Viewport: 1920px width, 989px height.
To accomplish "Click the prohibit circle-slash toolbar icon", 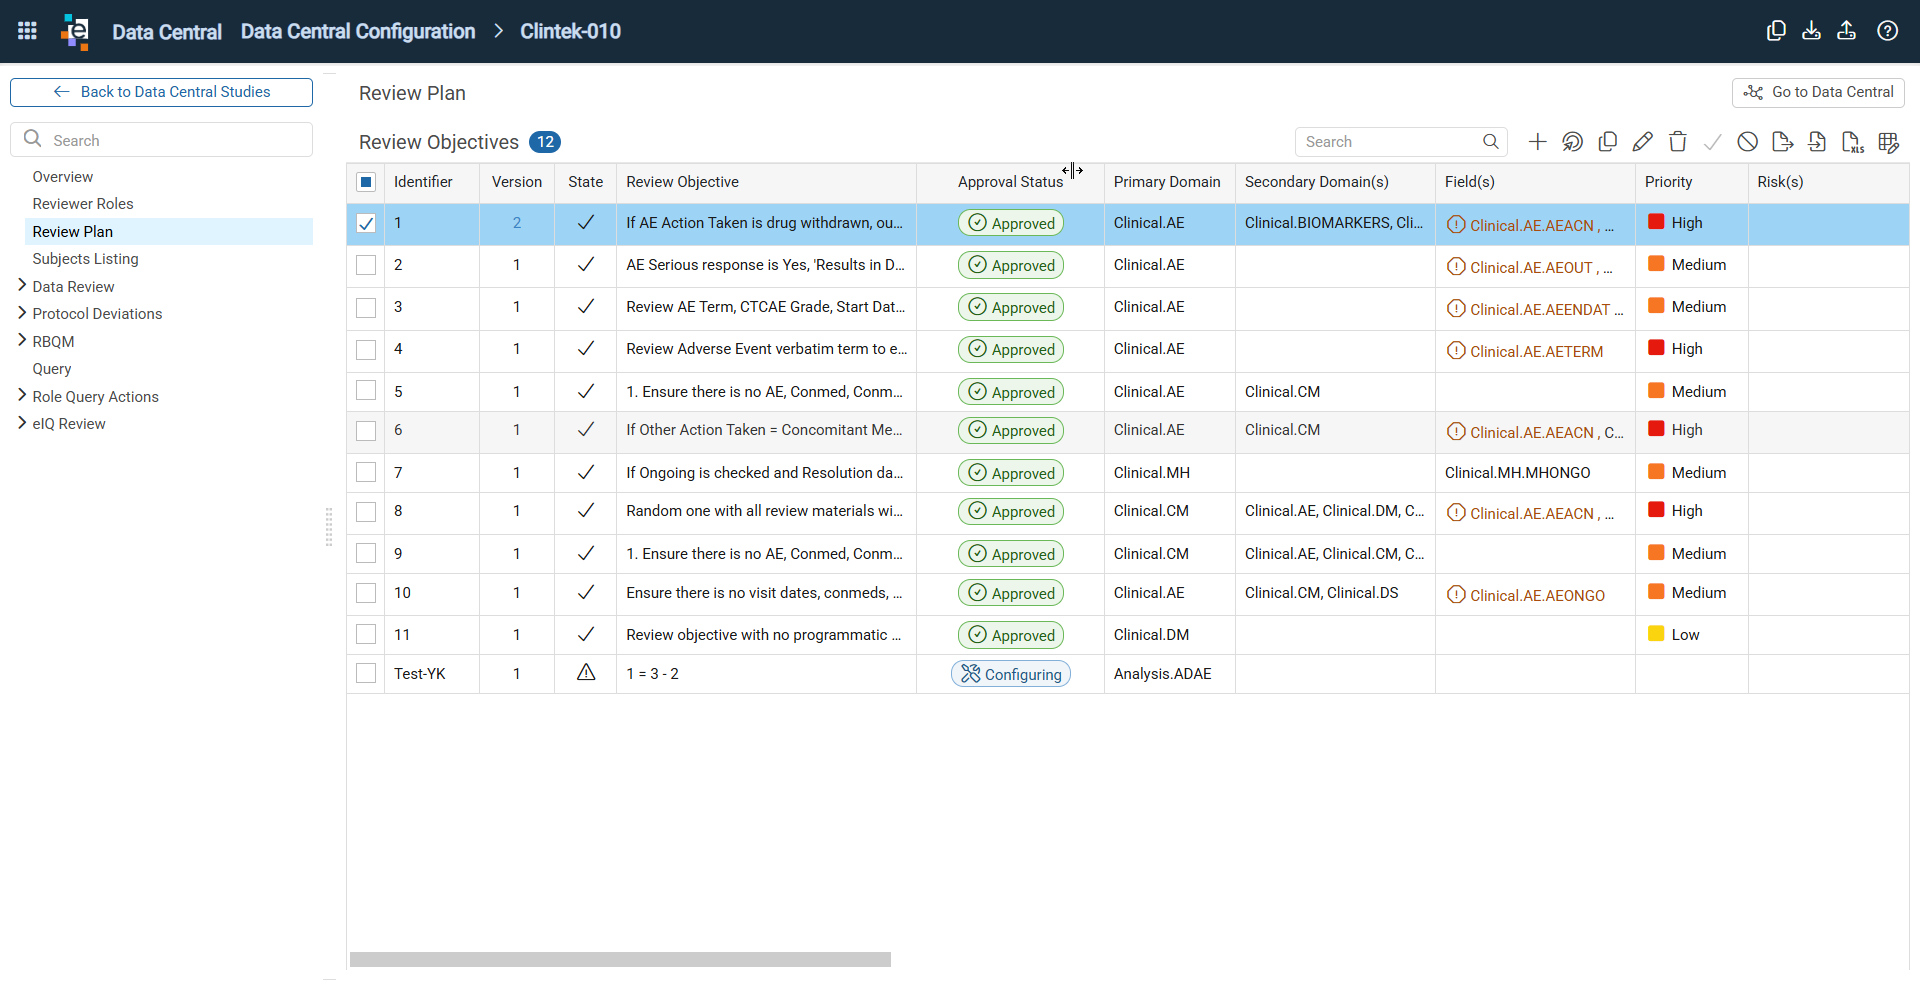I will point(1748,142).
